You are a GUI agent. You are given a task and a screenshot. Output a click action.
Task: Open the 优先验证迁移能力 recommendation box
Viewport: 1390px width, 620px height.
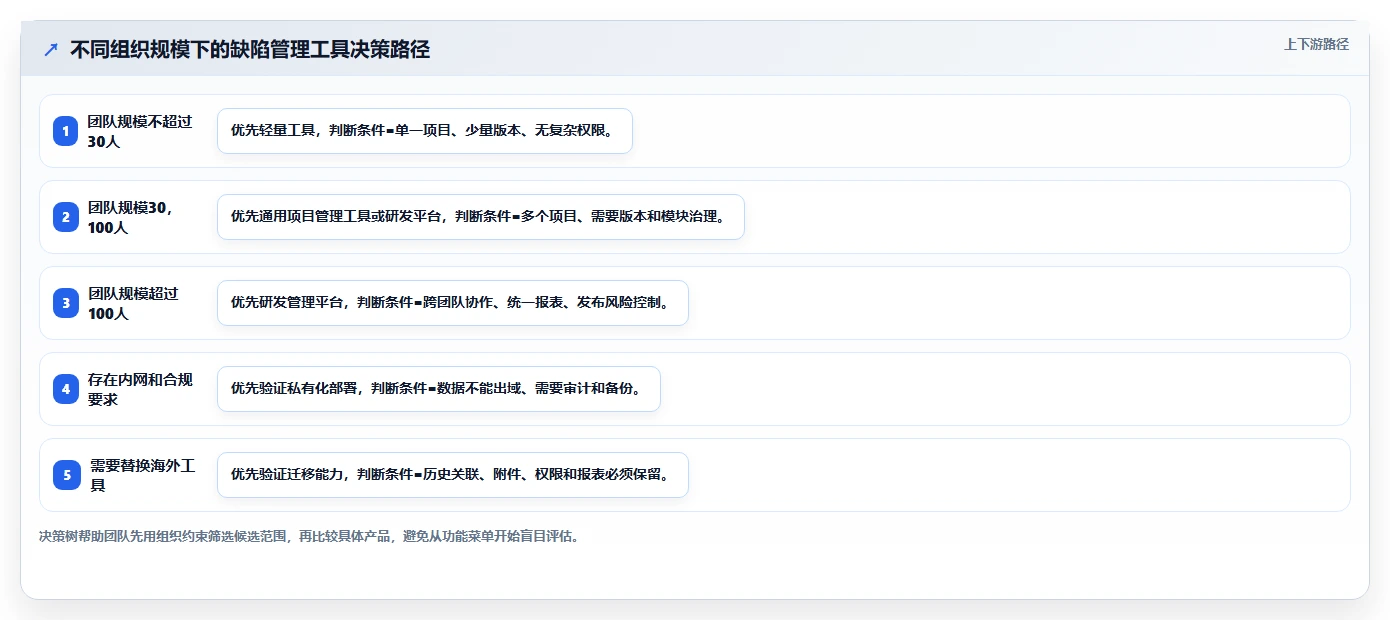click(453, 475)
